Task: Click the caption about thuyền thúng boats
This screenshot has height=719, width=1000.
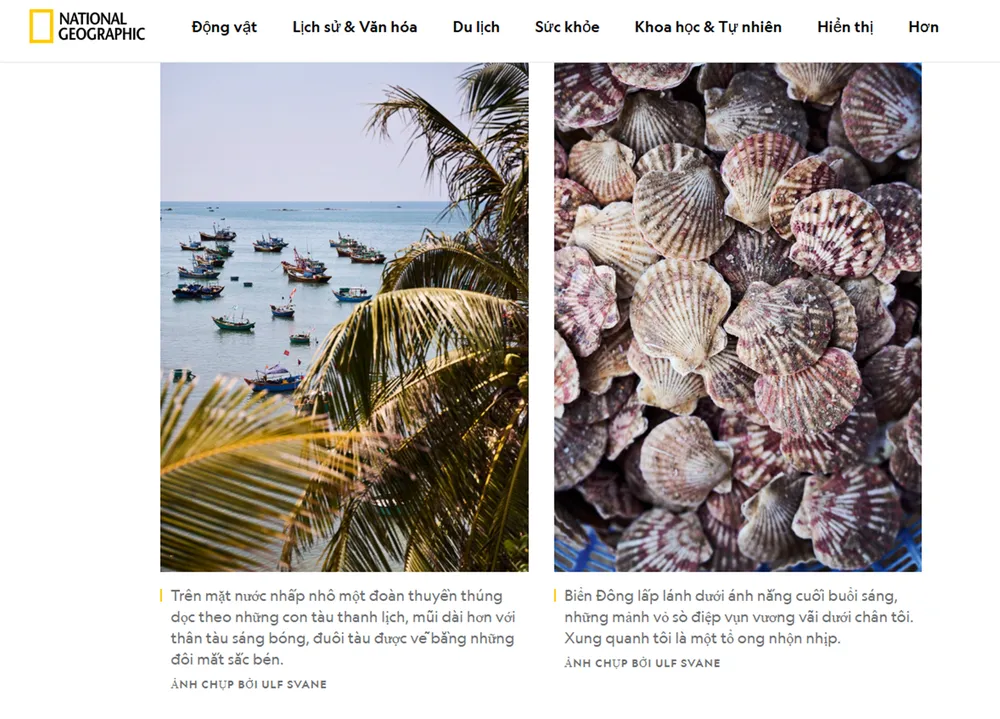Action: pyautogui.click(x=343, y=627)
